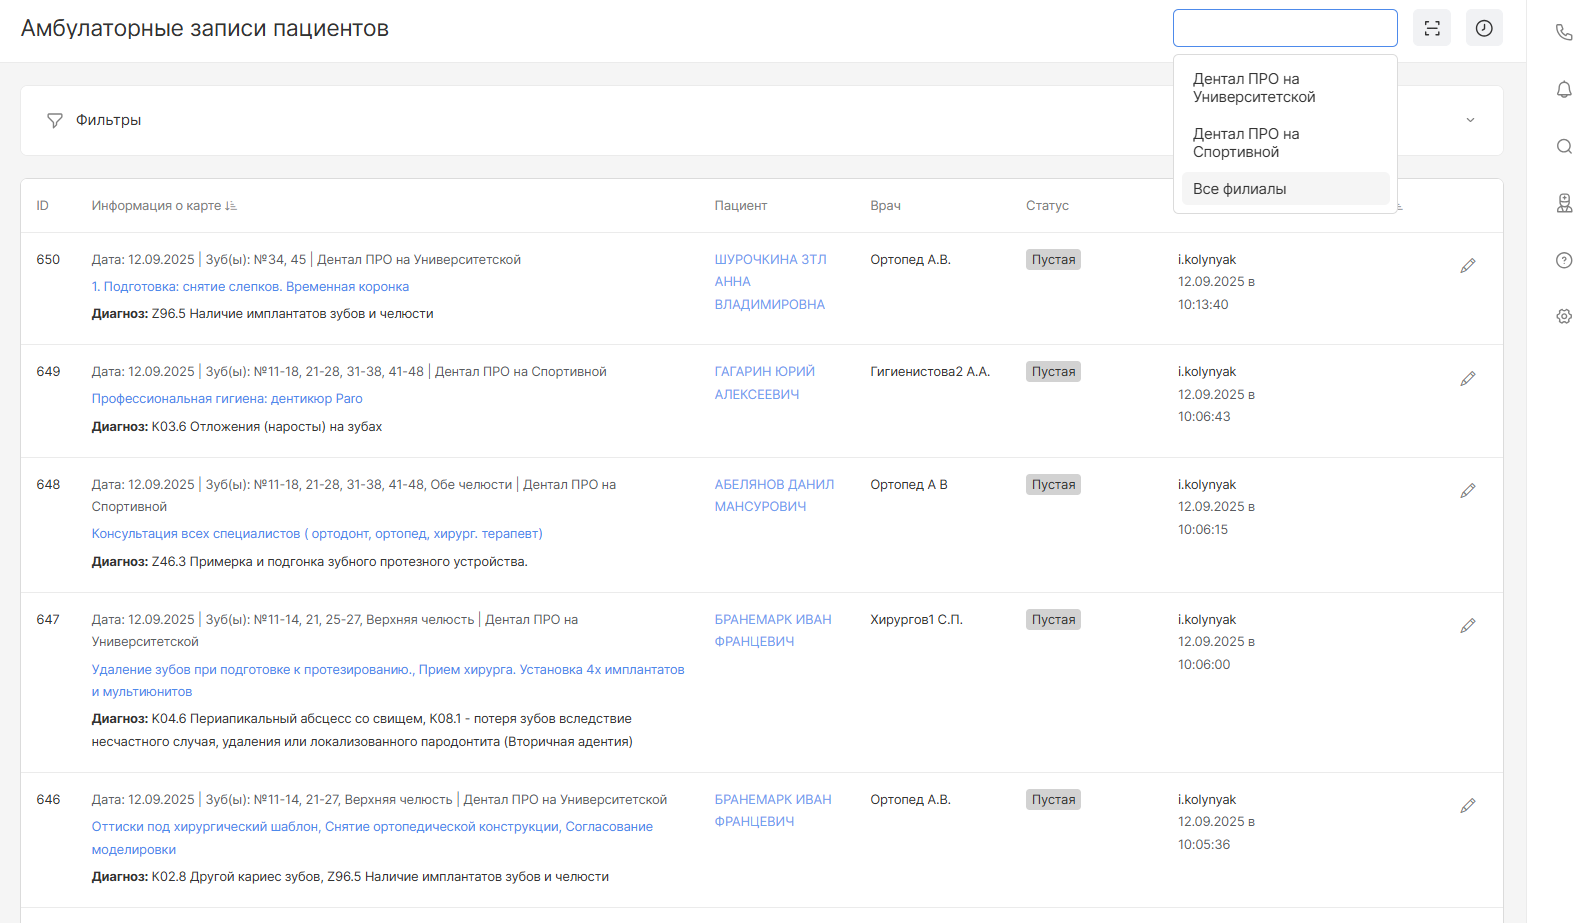
Task: Click the branch search input field
Action: coord(1285,28)
